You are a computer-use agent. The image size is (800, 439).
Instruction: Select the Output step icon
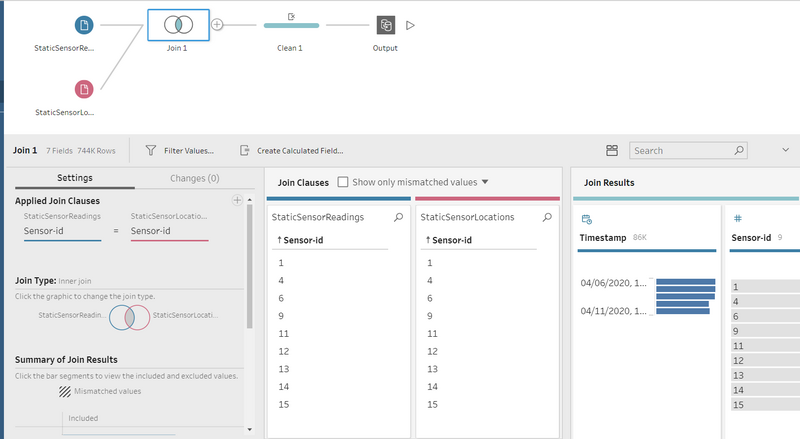point(385,25)
